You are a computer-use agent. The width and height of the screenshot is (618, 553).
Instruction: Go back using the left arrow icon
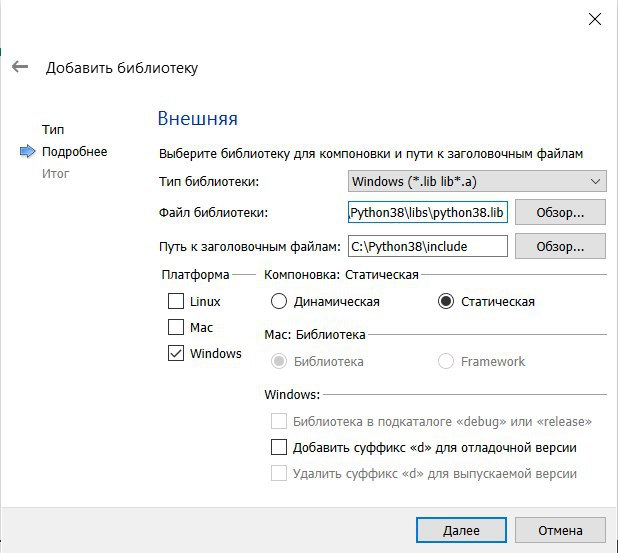click(20, 67)
